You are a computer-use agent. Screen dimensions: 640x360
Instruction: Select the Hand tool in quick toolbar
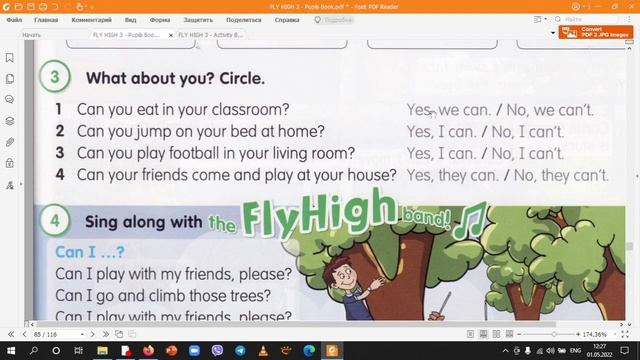[x=80, y=7]
